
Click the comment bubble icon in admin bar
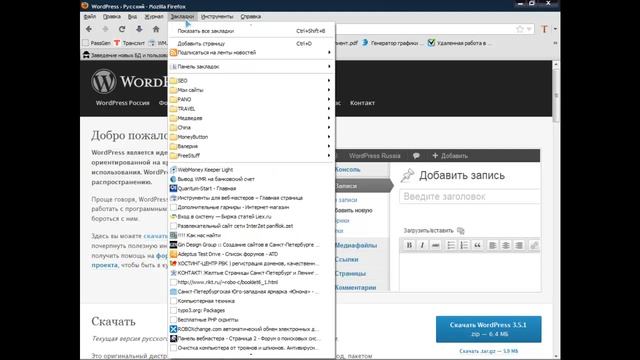coord(416,156)
